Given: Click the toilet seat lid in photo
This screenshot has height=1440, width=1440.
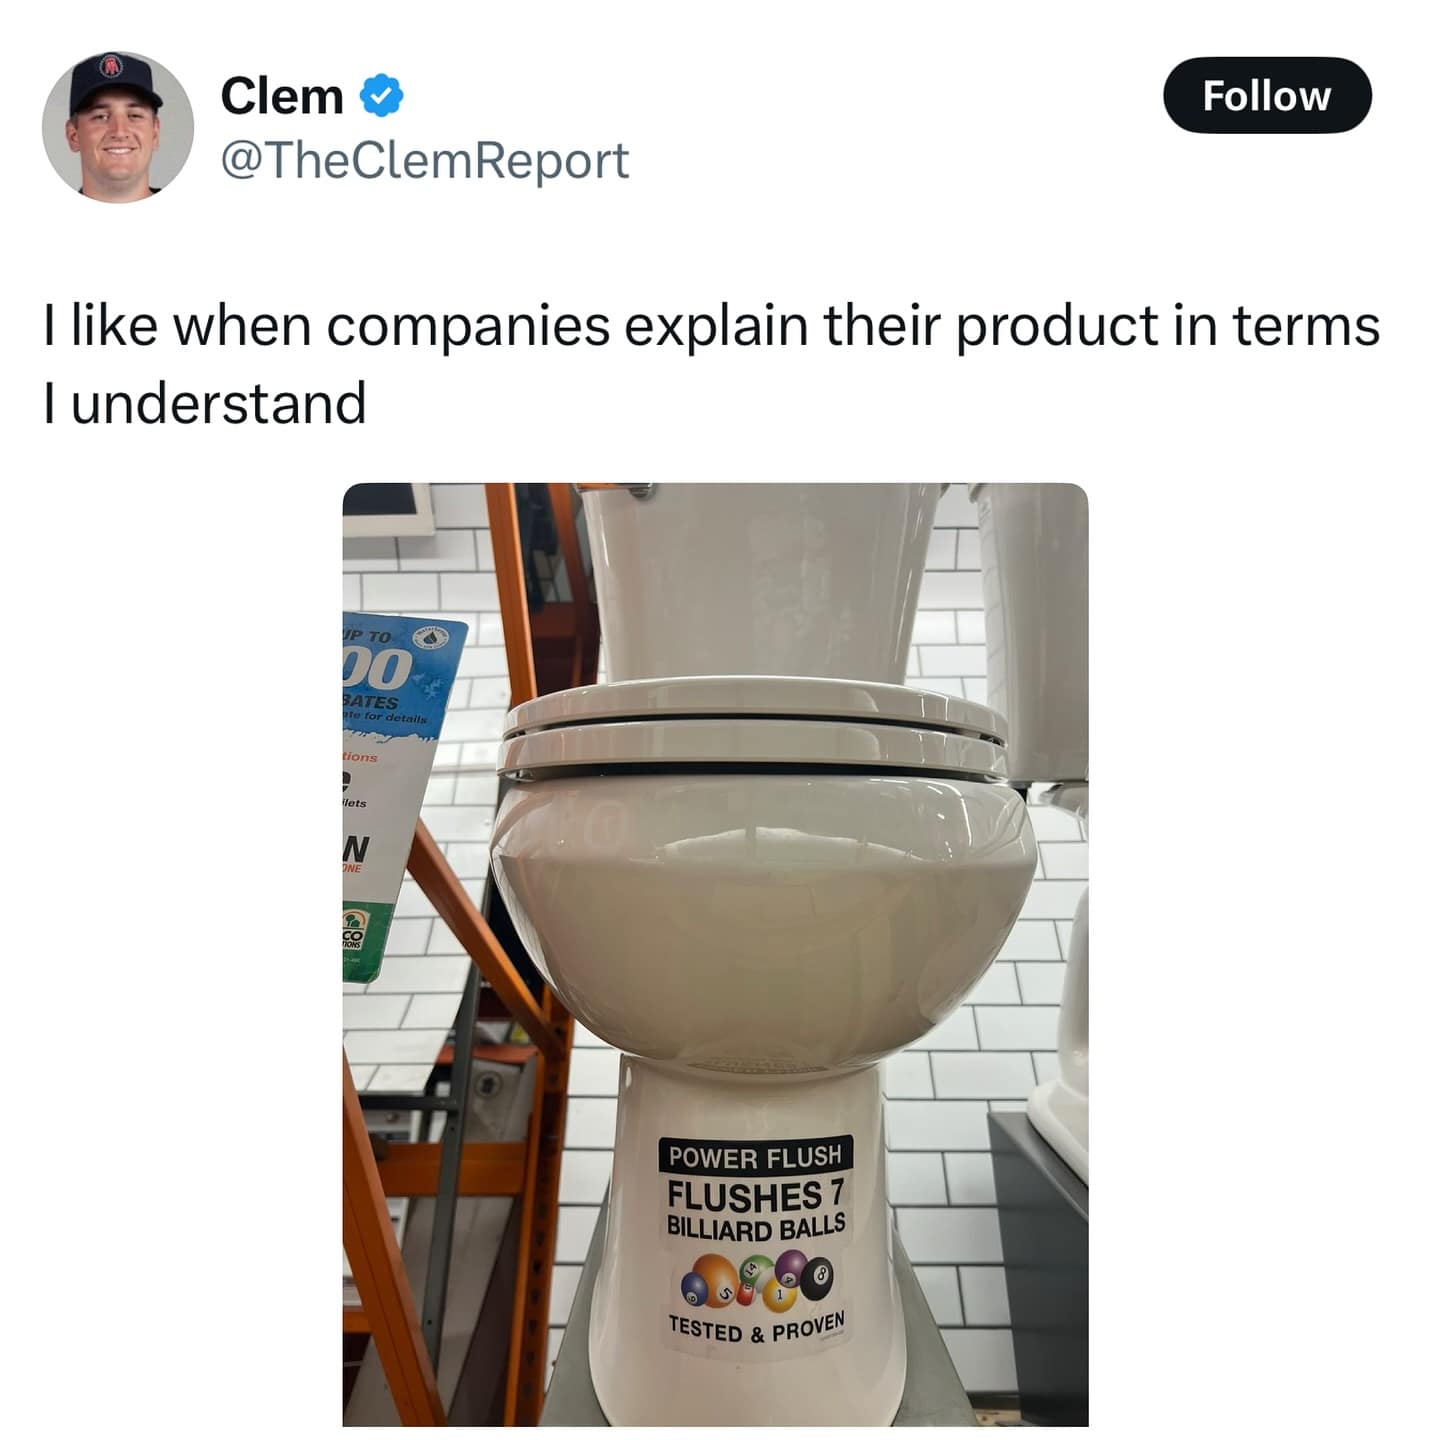Looking at the screenshot, I should (x=752, y=727).
